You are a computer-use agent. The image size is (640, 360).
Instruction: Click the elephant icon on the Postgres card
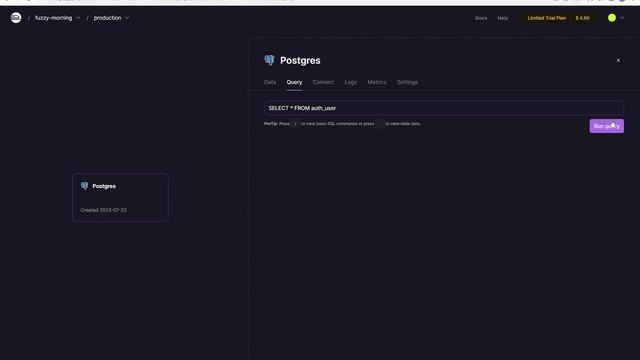coord(84,186)
